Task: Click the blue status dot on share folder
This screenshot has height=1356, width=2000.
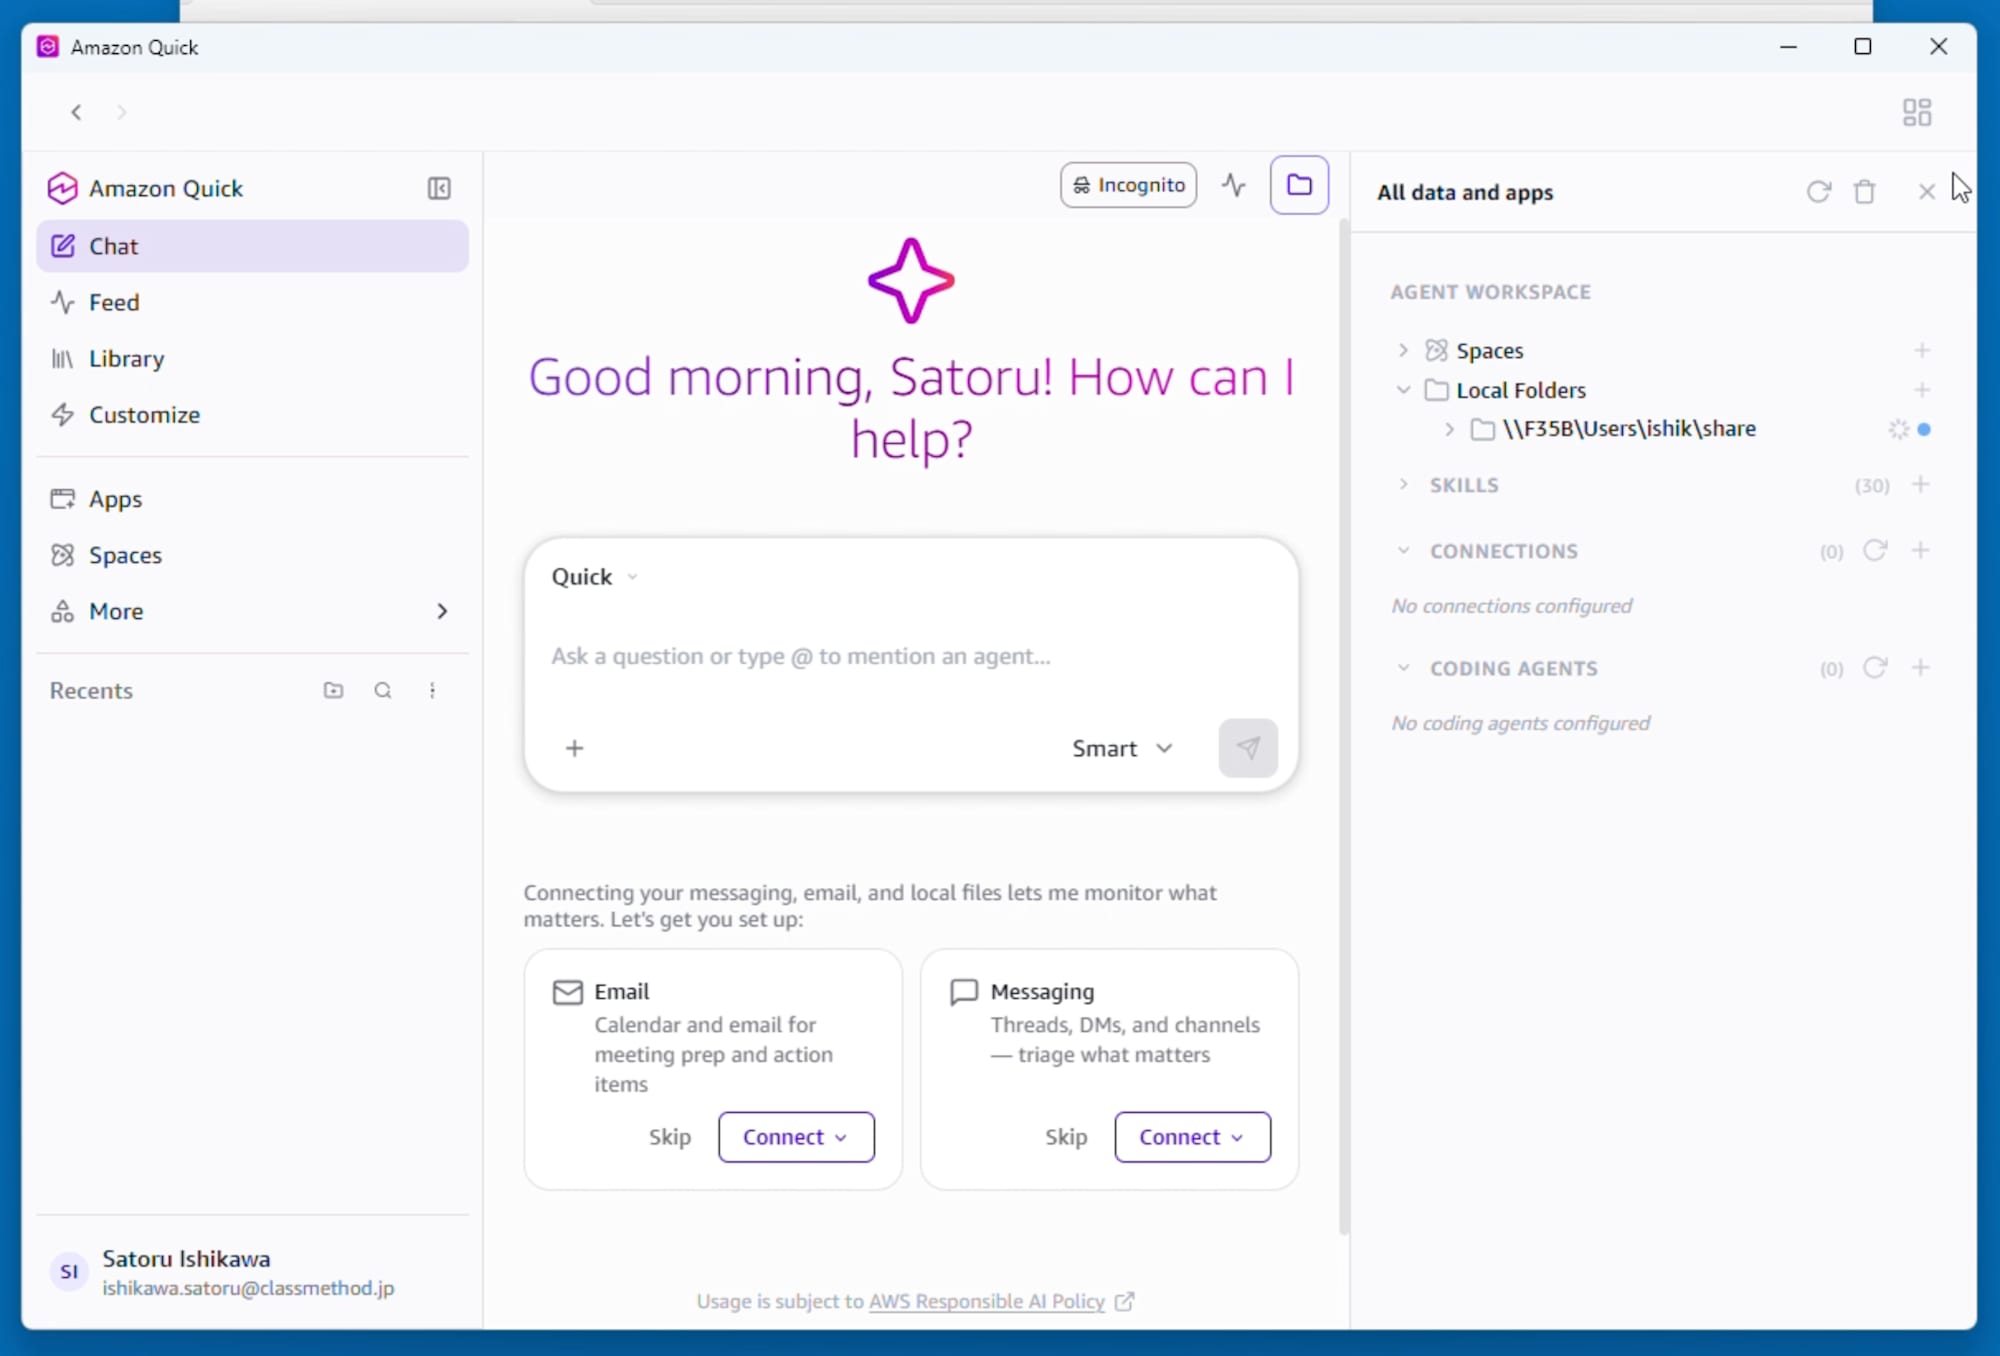Action: (x=1924, y=429)
